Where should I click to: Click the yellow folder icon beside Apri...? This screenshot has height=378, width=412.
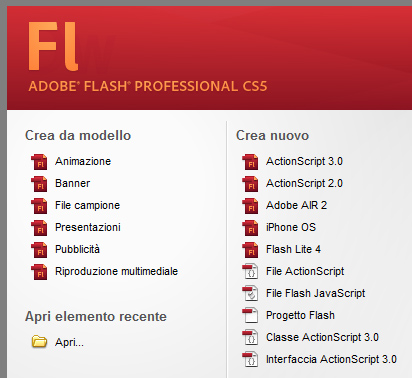pyautogui.click(x=39, y=342)
